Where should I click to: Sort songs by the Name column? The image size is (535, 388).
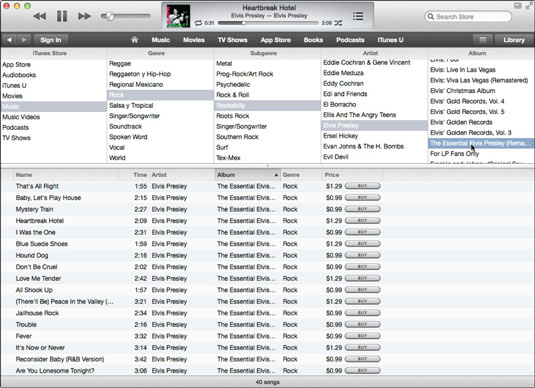click(66, 175)
